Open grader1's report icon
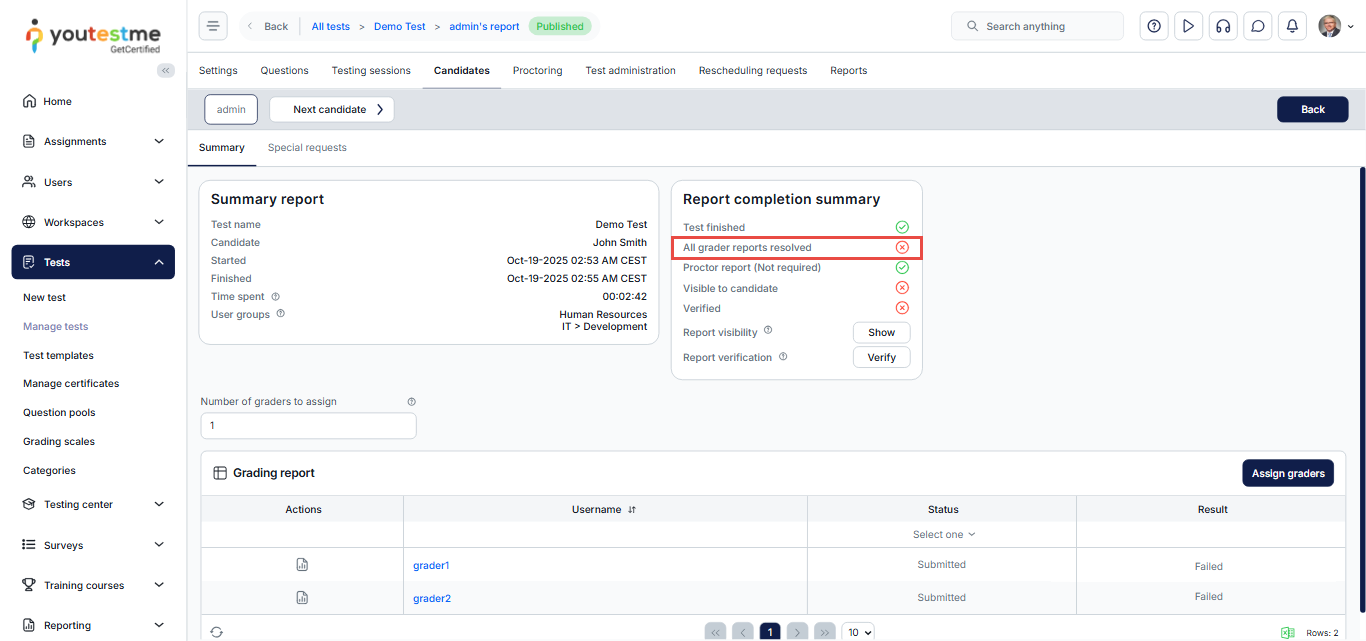Image resolution: width=1366 pixels, height=641 pixels. (x=302, y=565)
